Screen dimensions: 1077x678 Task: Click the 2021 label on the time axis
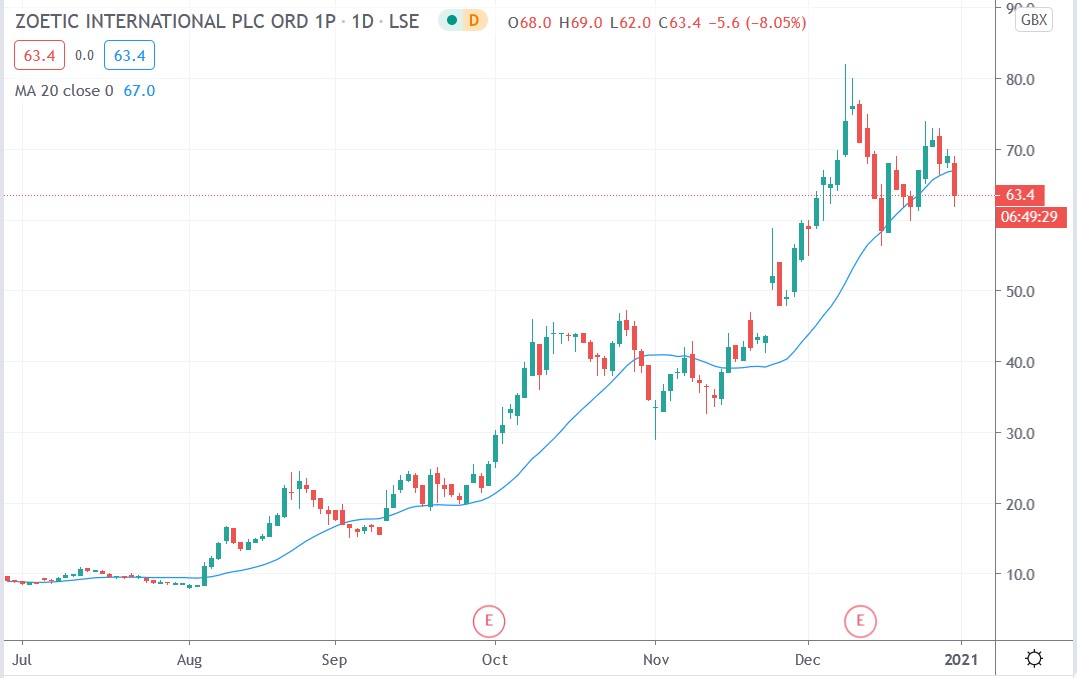[x=961, y=660]
